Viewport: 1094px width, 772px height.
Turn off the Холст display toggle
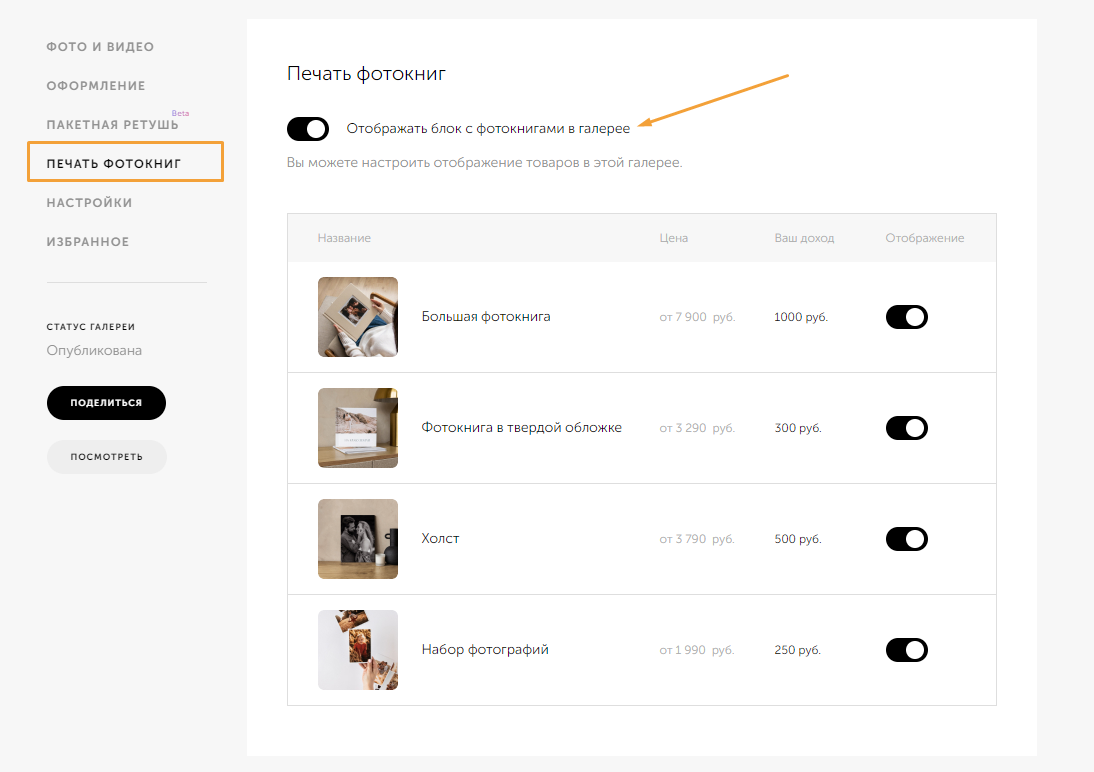coord(907,539)
